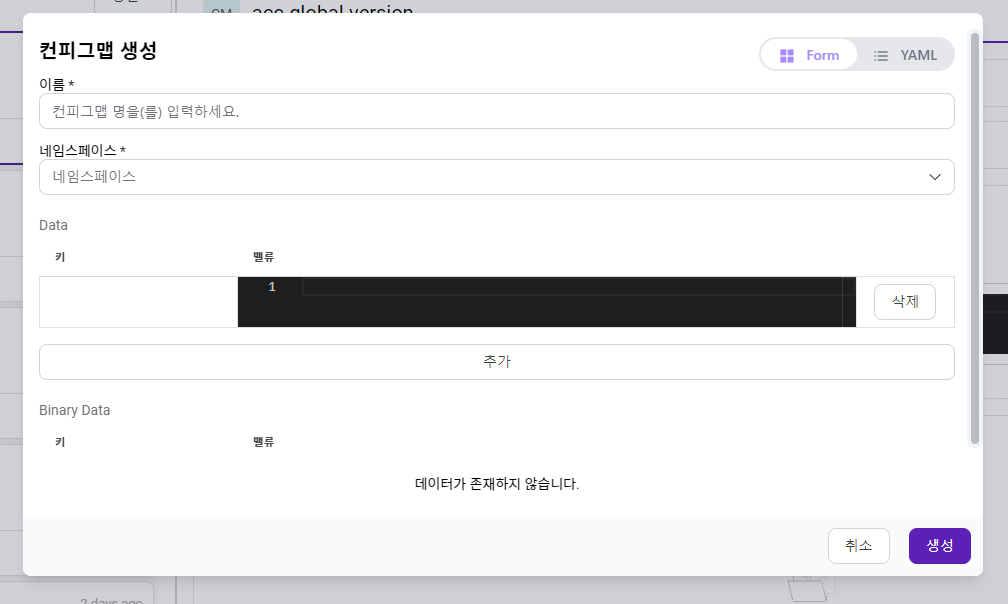This screenshot has height=604, width=1008.
Task: Click the list icon beside YAML
Action: point(881,56)
